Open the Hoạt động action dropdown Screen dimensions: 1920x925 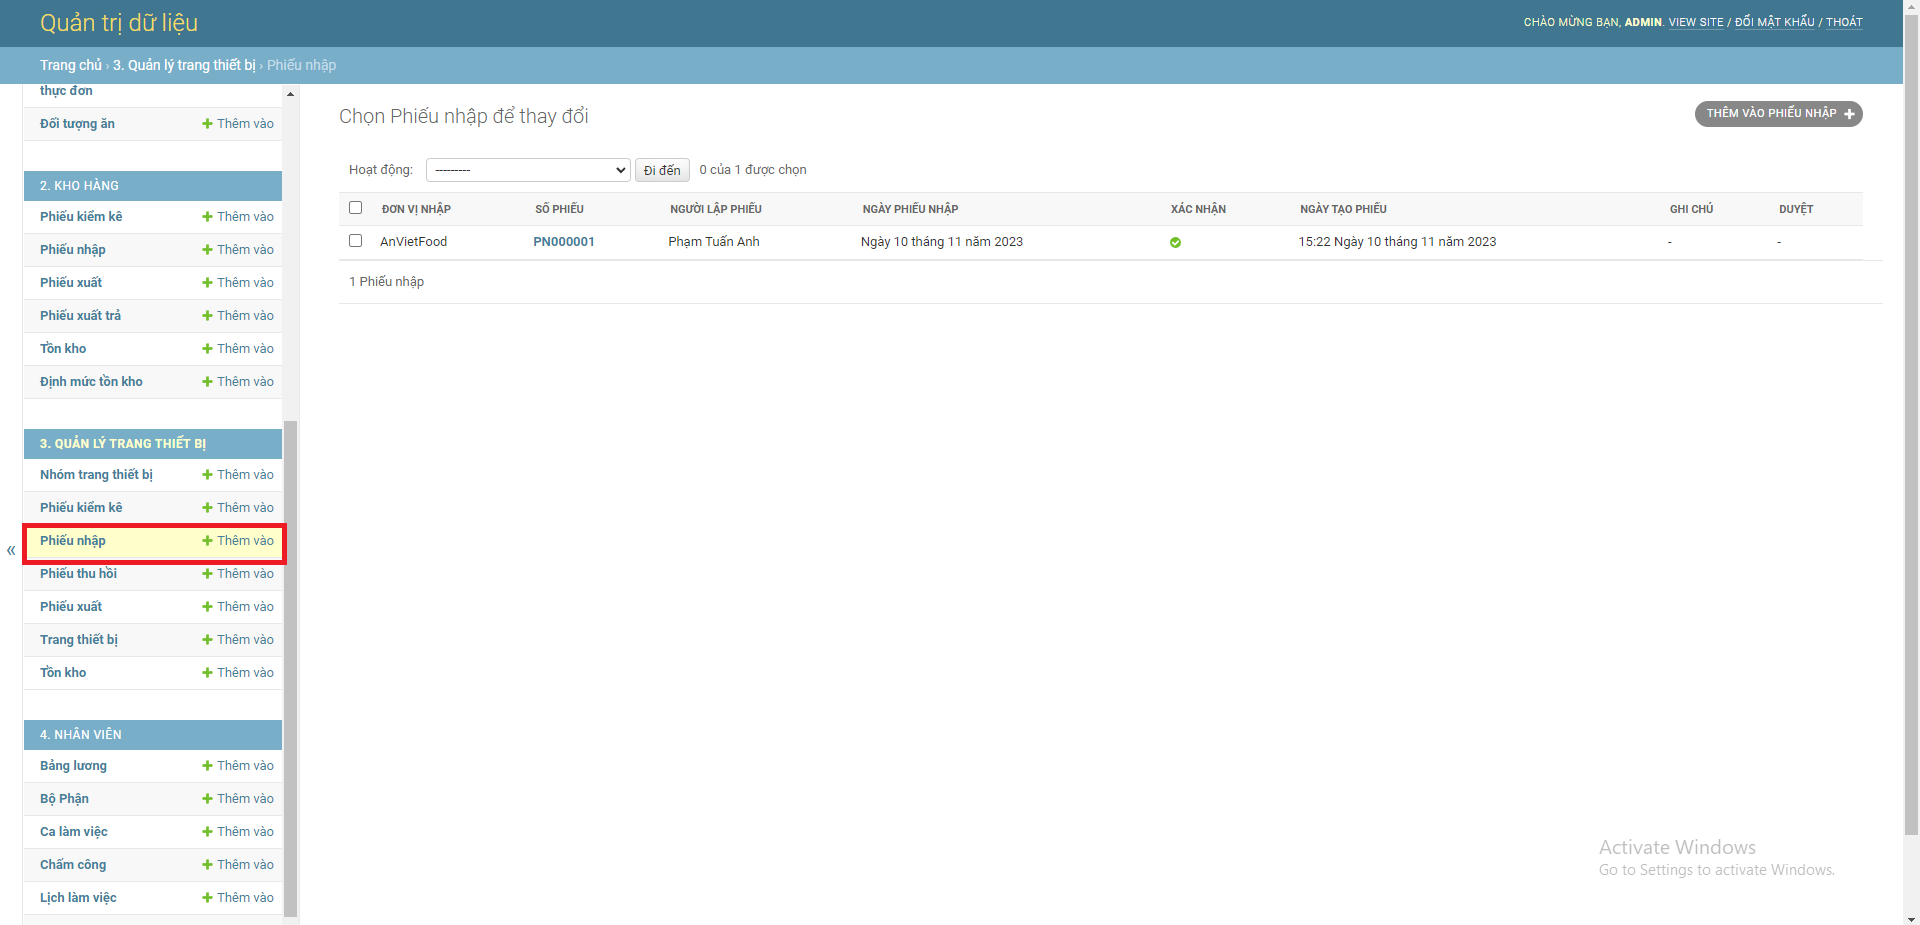tap(527, 169)
